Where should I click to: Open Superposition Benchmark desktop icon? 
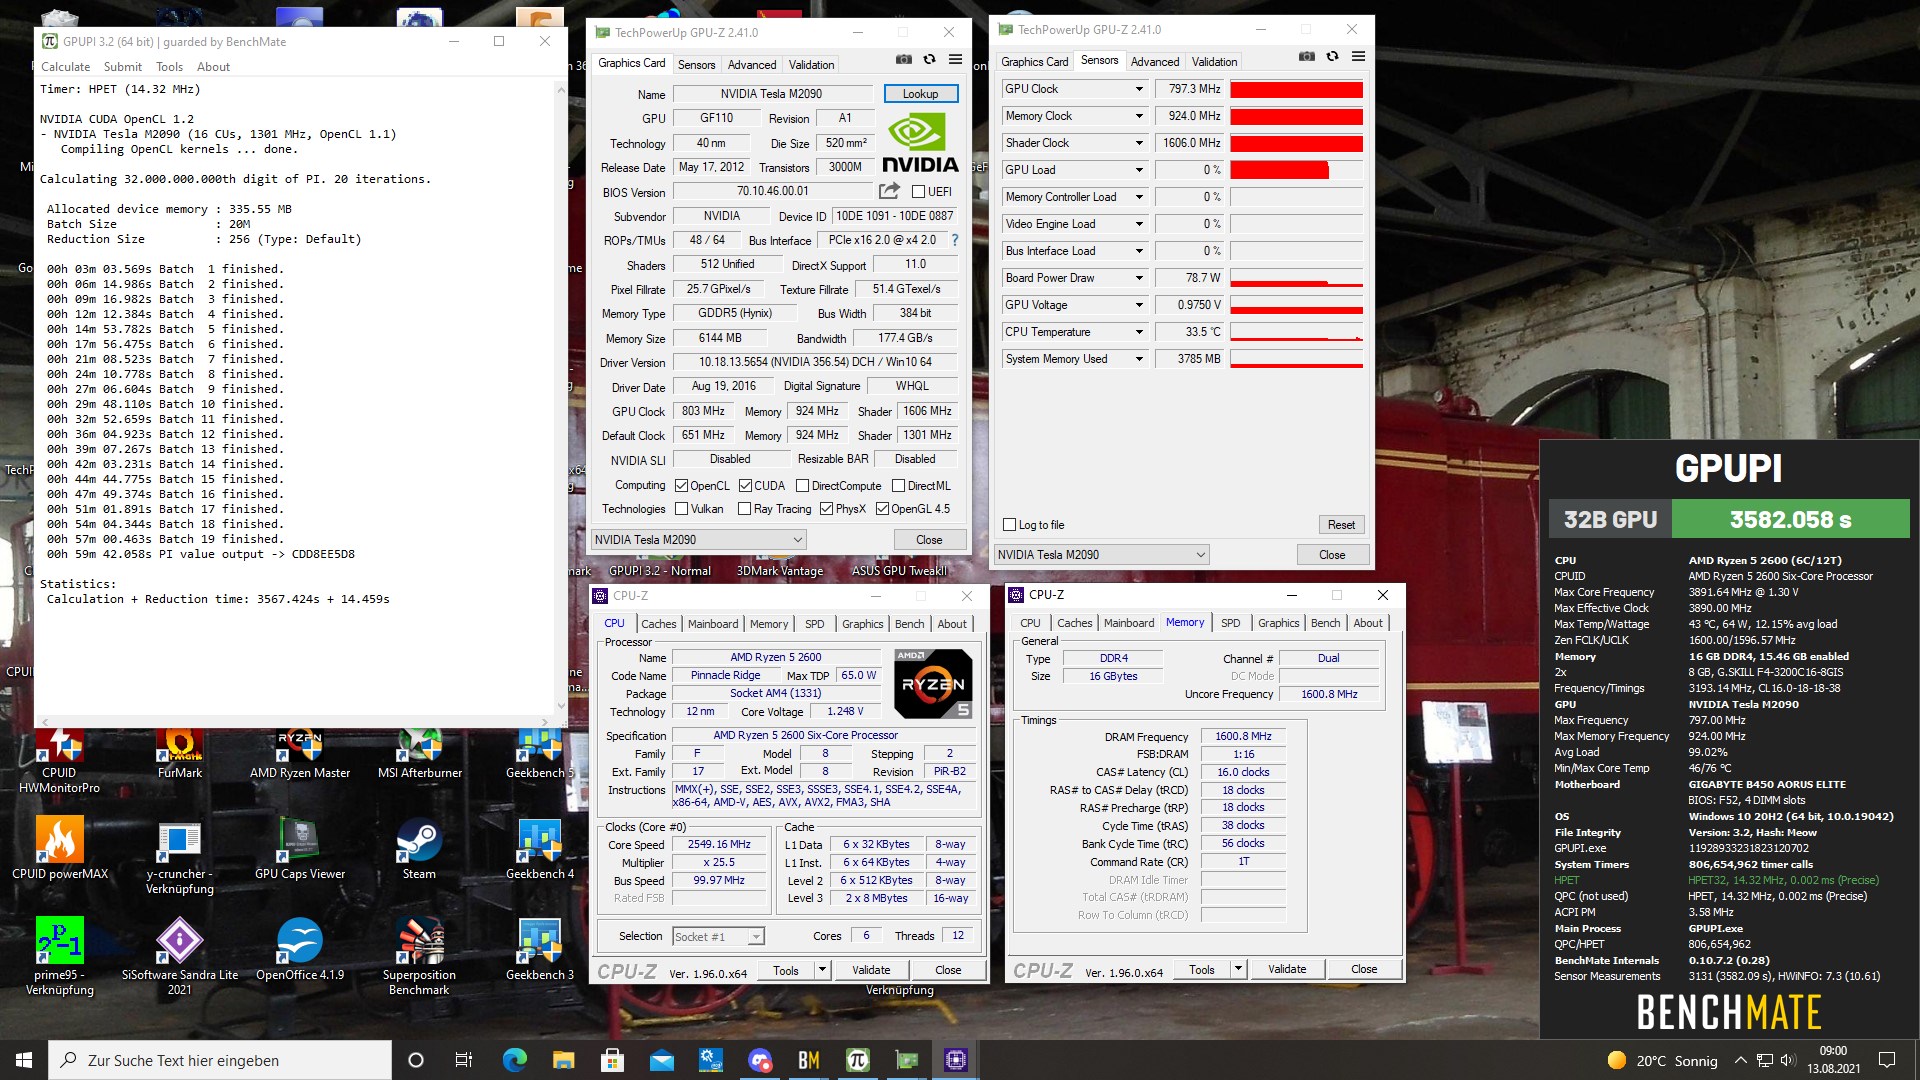click(419, 956)
